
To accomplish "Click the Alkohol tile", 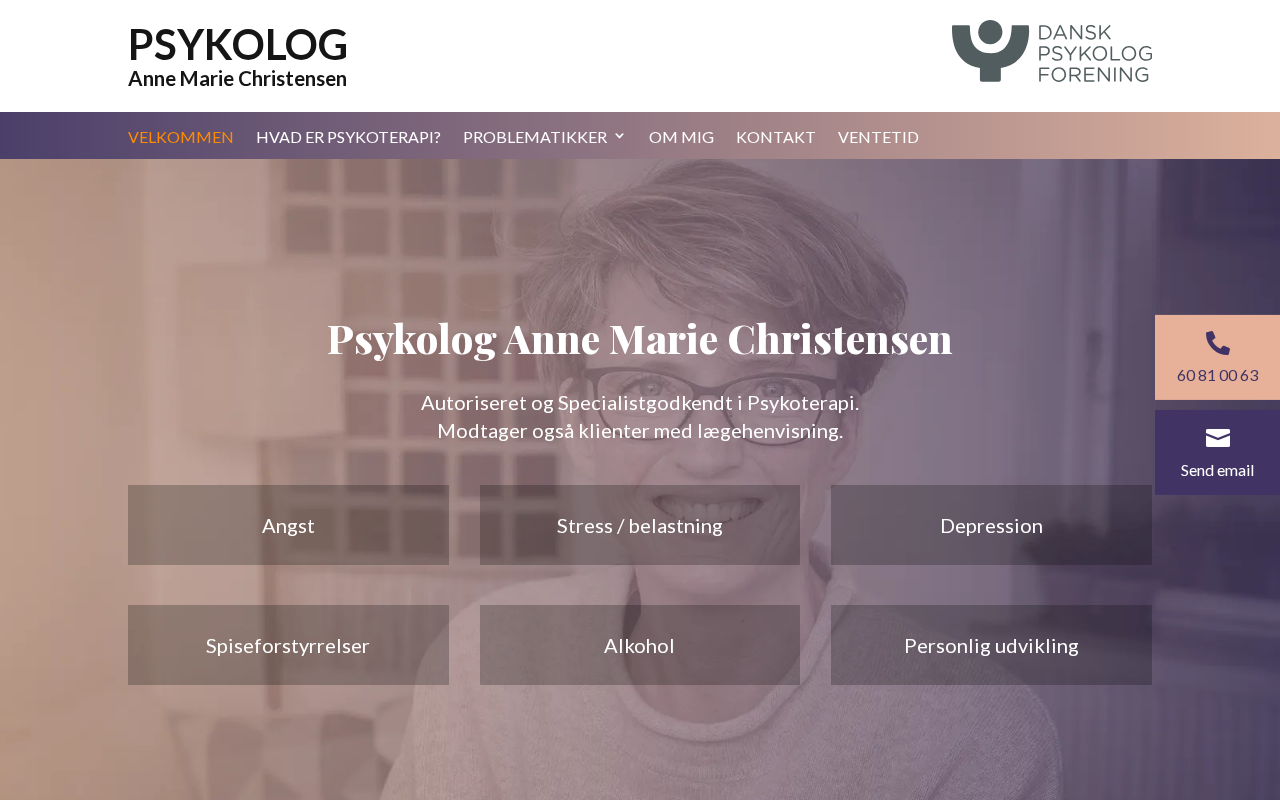I will (x=640, y=645).
